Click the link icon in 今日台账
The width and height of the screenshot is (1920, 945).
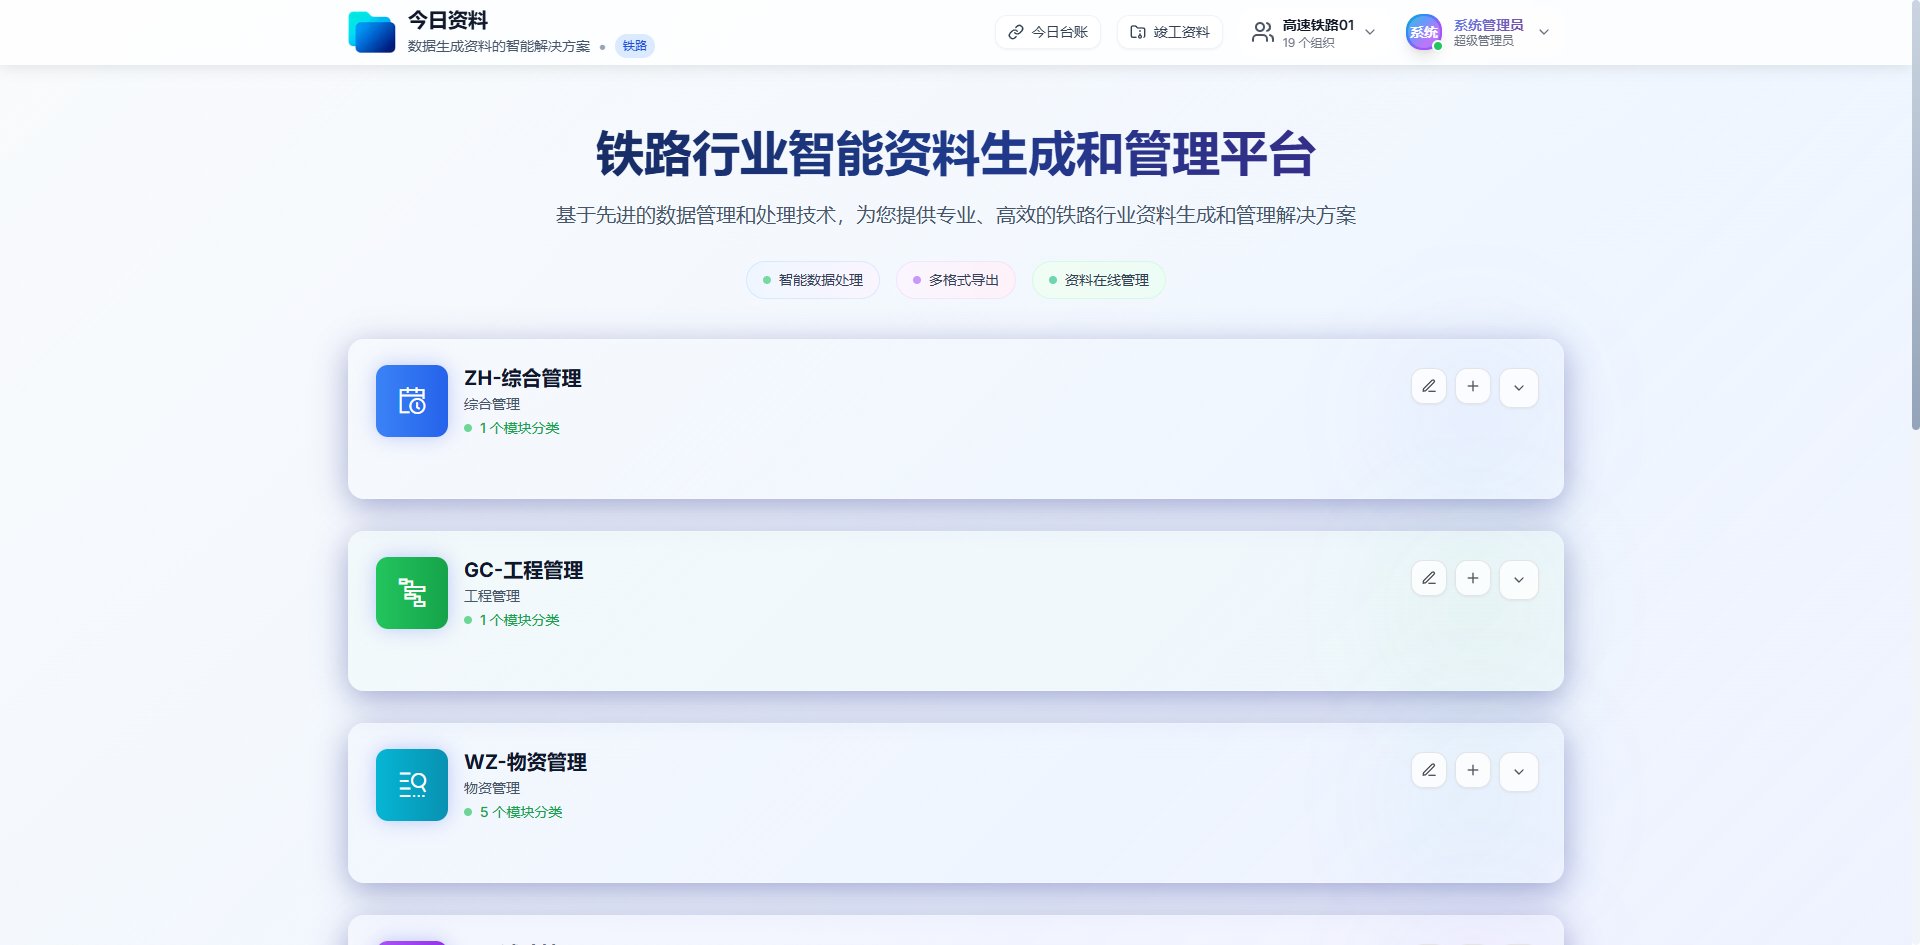pyautogui.click(x=1016, y=32)
